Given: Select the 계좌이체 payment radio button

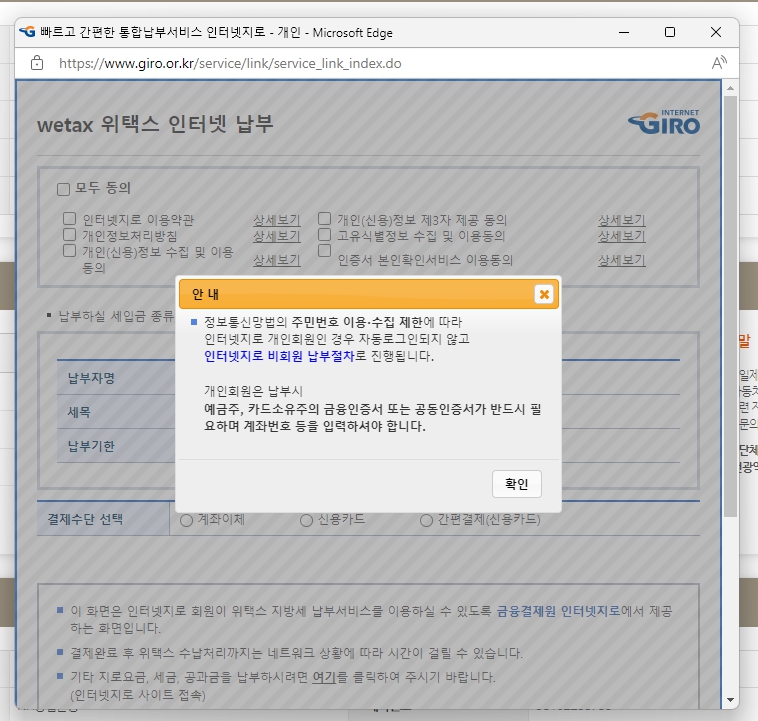Looking at the screenshot, I should (186, 521).
